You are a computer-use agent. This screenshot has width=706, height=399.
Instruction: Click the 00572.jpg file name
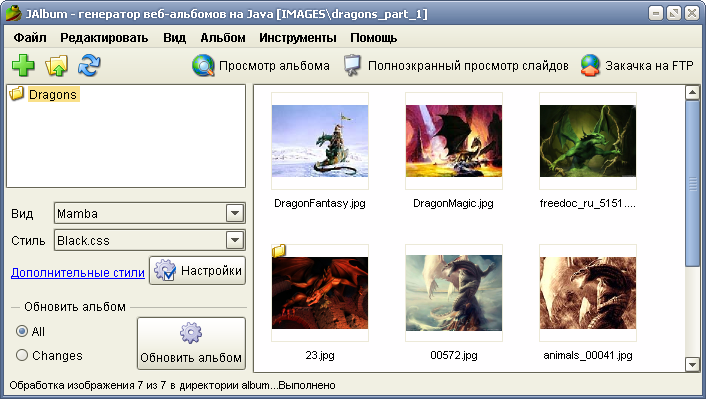454,355
